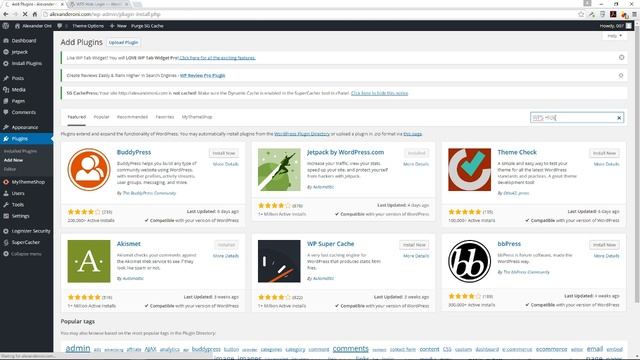Open Tools in the sidebar
Screen dimensions: 640x360
[x=18, y=205]
